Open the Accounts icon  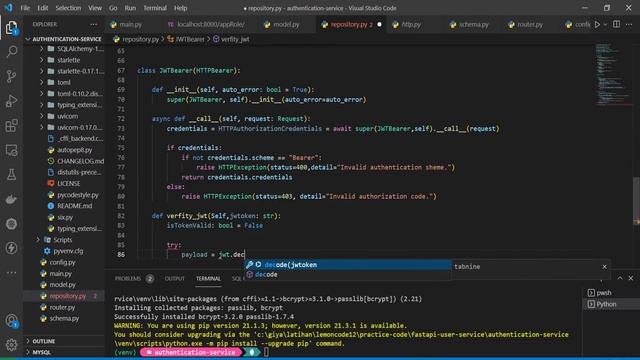pos(11,321)
